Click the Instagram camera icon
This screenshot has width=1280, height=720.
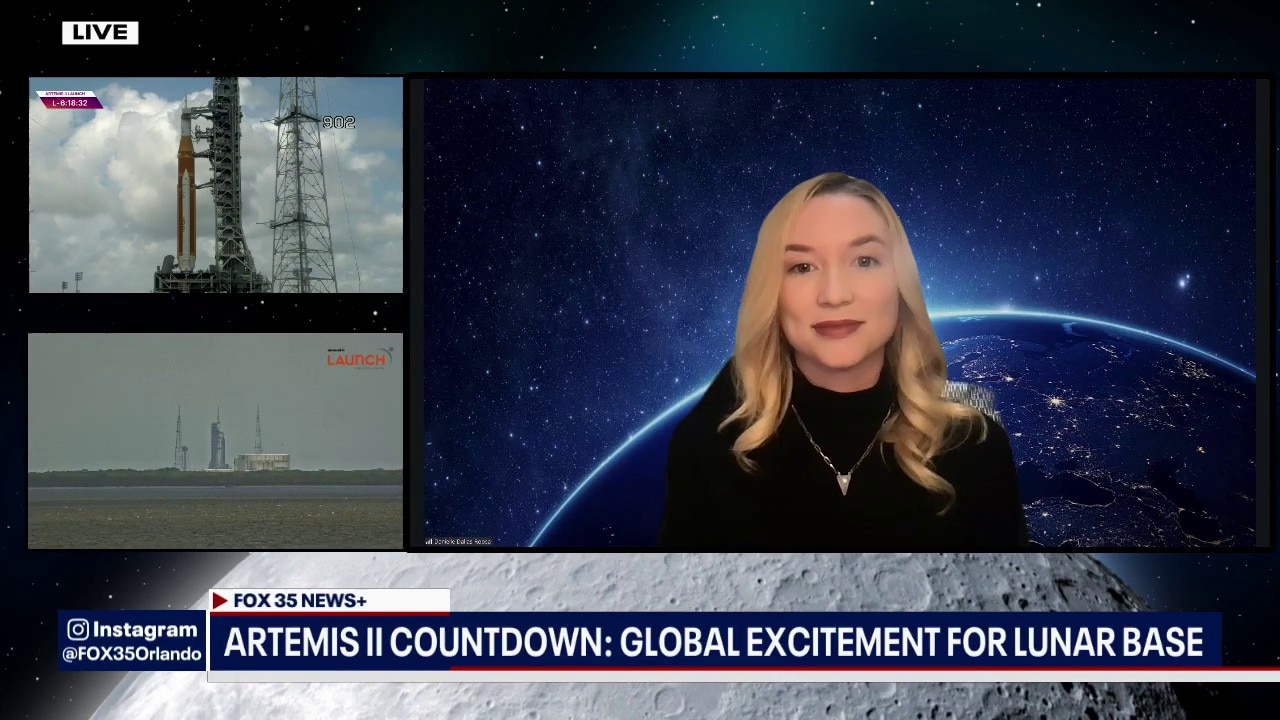pos(78,630)
